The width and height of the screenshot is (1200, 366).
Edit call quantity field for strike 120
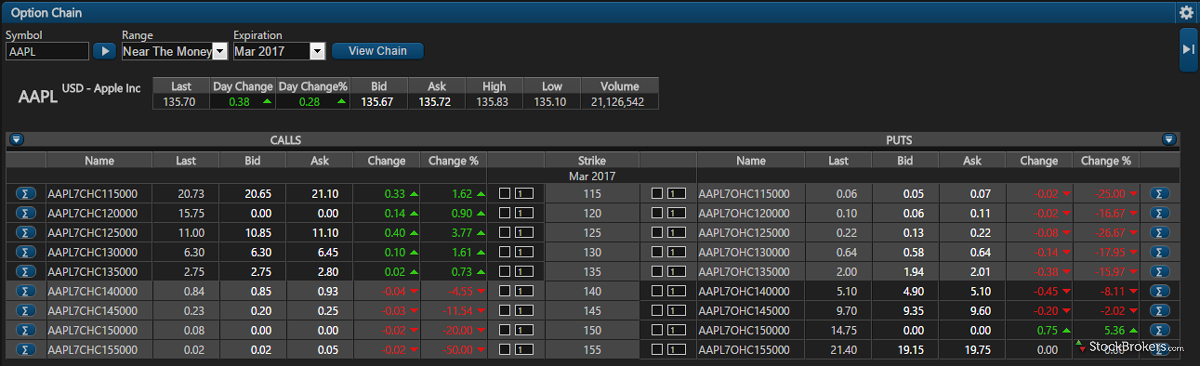click(524, 213)
